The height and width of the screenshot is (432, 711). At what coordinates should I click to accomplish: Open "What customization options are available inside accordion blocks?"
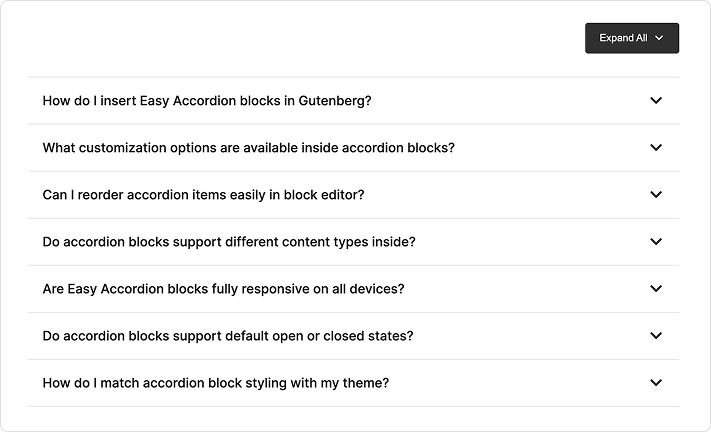coord(248,148)
